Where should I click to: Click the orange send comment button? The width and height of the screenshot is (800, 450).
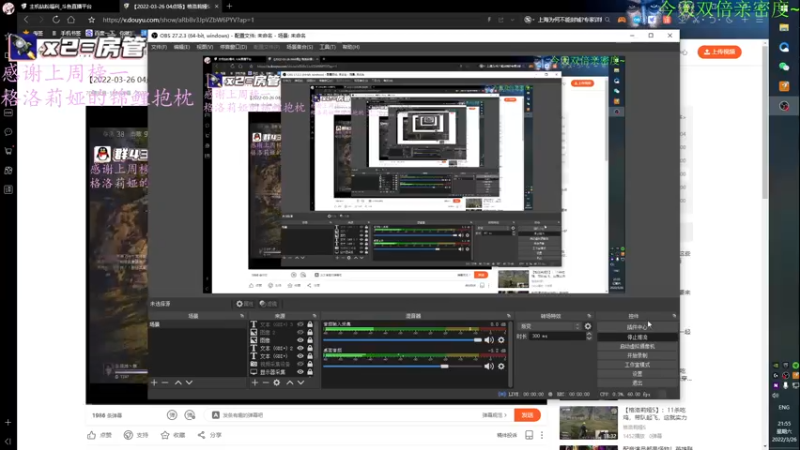click(527, 415)
